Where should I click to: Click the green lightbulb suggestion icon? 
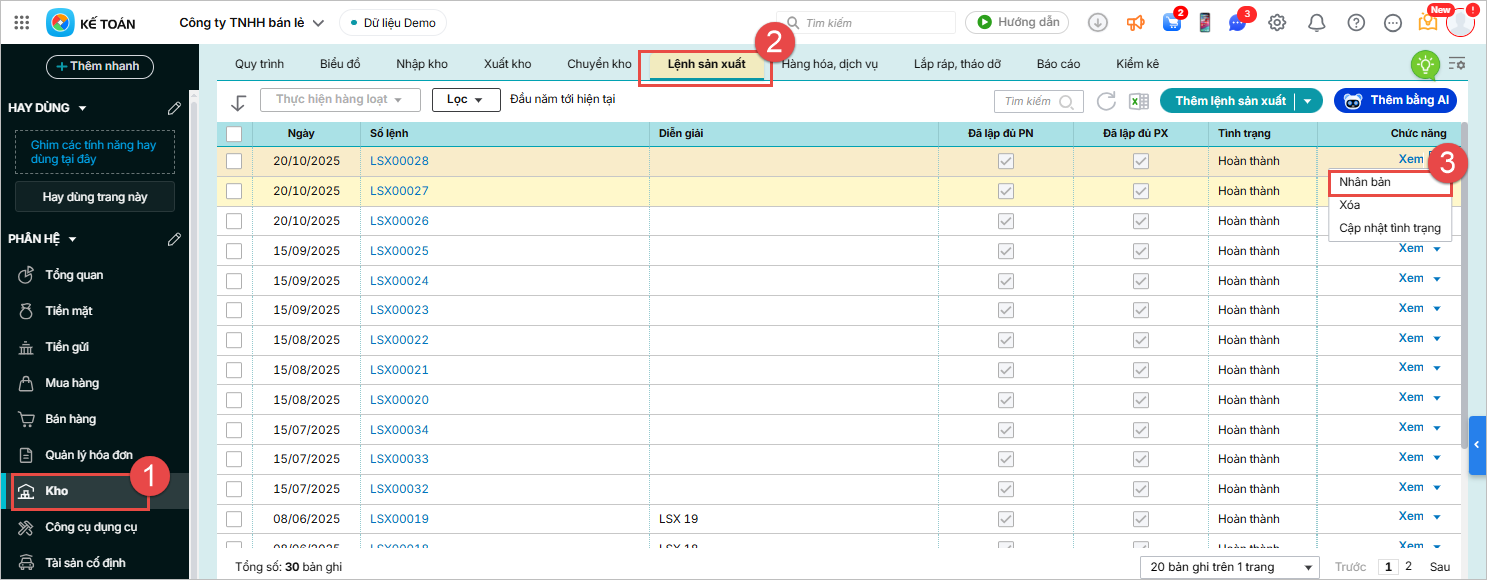click(1424, 64)
